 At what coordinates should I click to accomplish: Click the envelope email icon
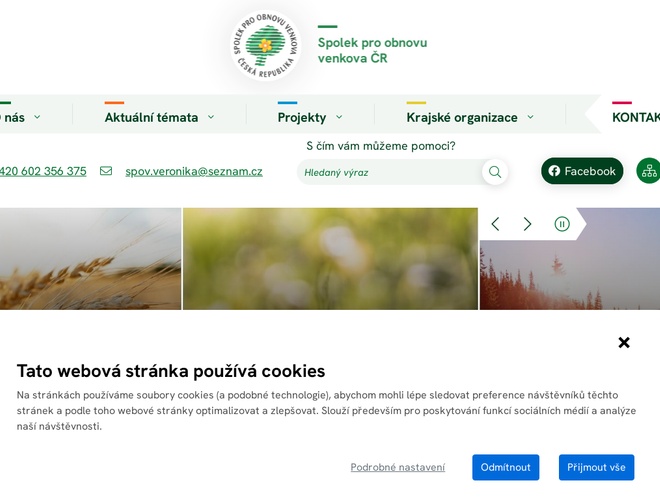click(106, 170)
